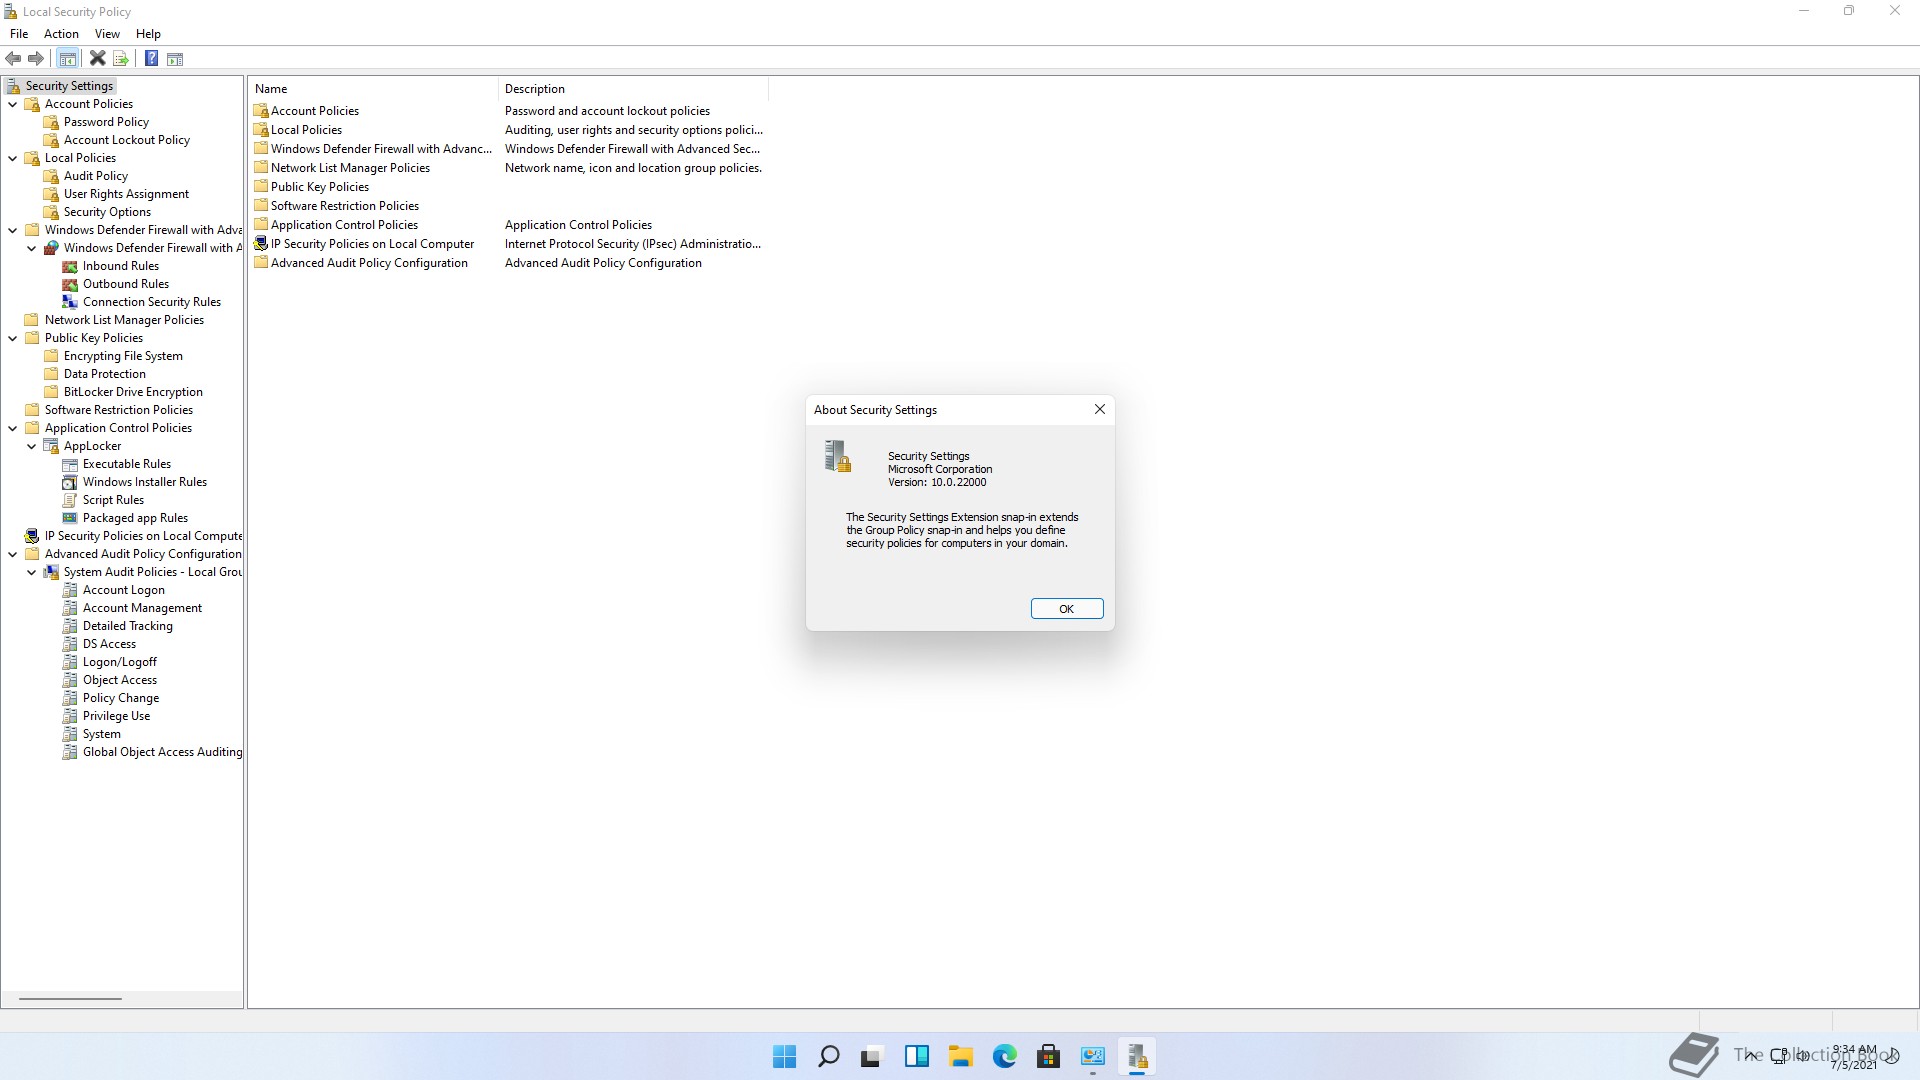The image size is (1920, 1080).
Task: Collapse the AppLocker tree node
Action: coord(32,446)
